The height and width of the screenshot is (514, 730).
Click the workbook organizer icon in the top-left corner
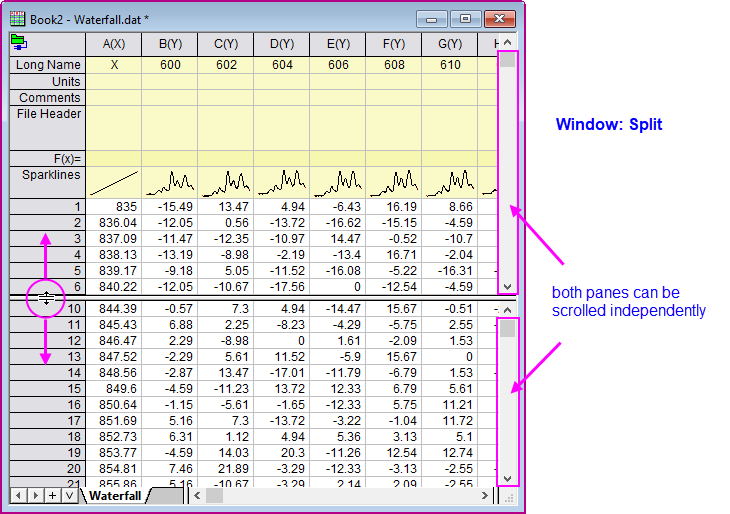18,42
